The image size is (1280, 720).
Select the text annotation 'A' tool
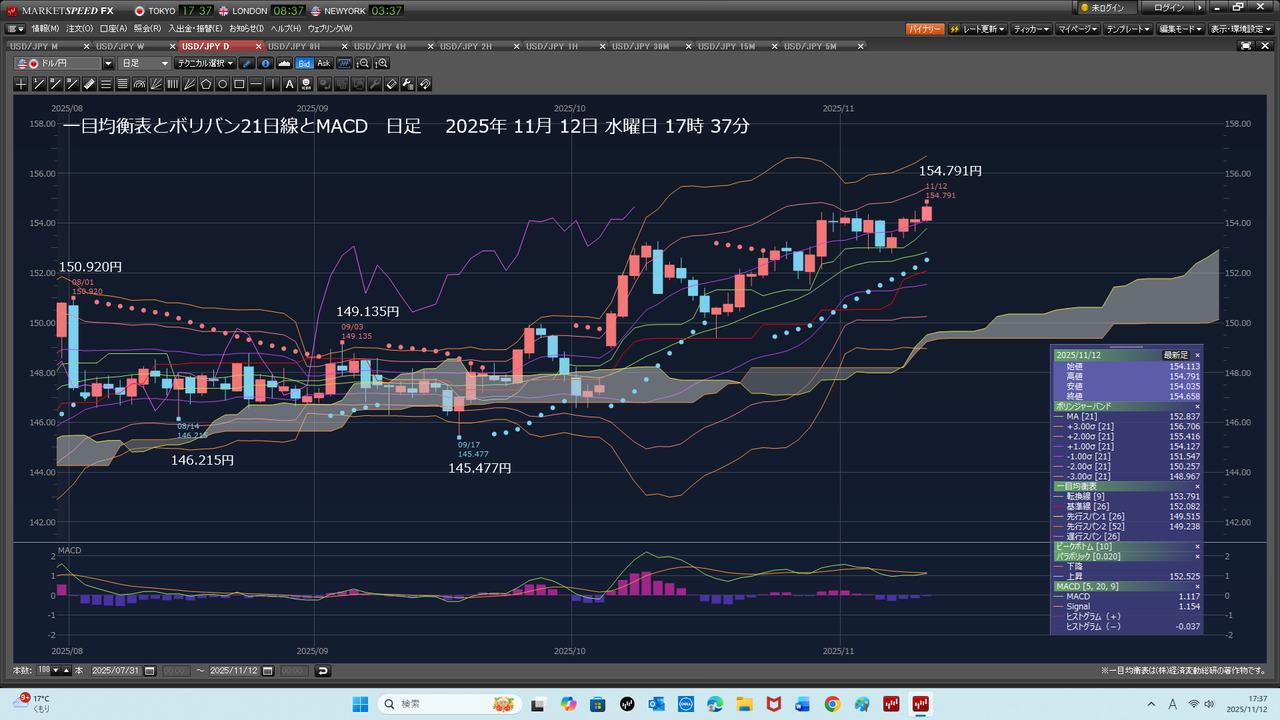(x=290, y=84)
